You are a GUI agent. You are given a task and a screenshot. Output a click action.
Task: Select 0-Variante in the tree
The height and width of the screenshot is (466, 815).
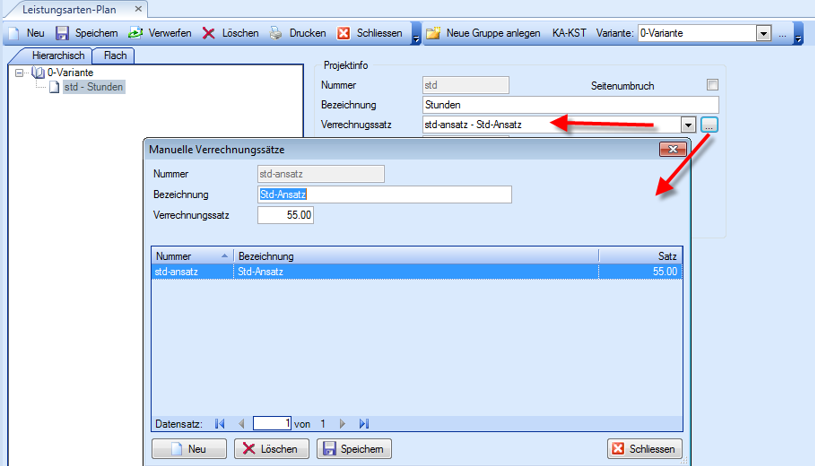70,73
